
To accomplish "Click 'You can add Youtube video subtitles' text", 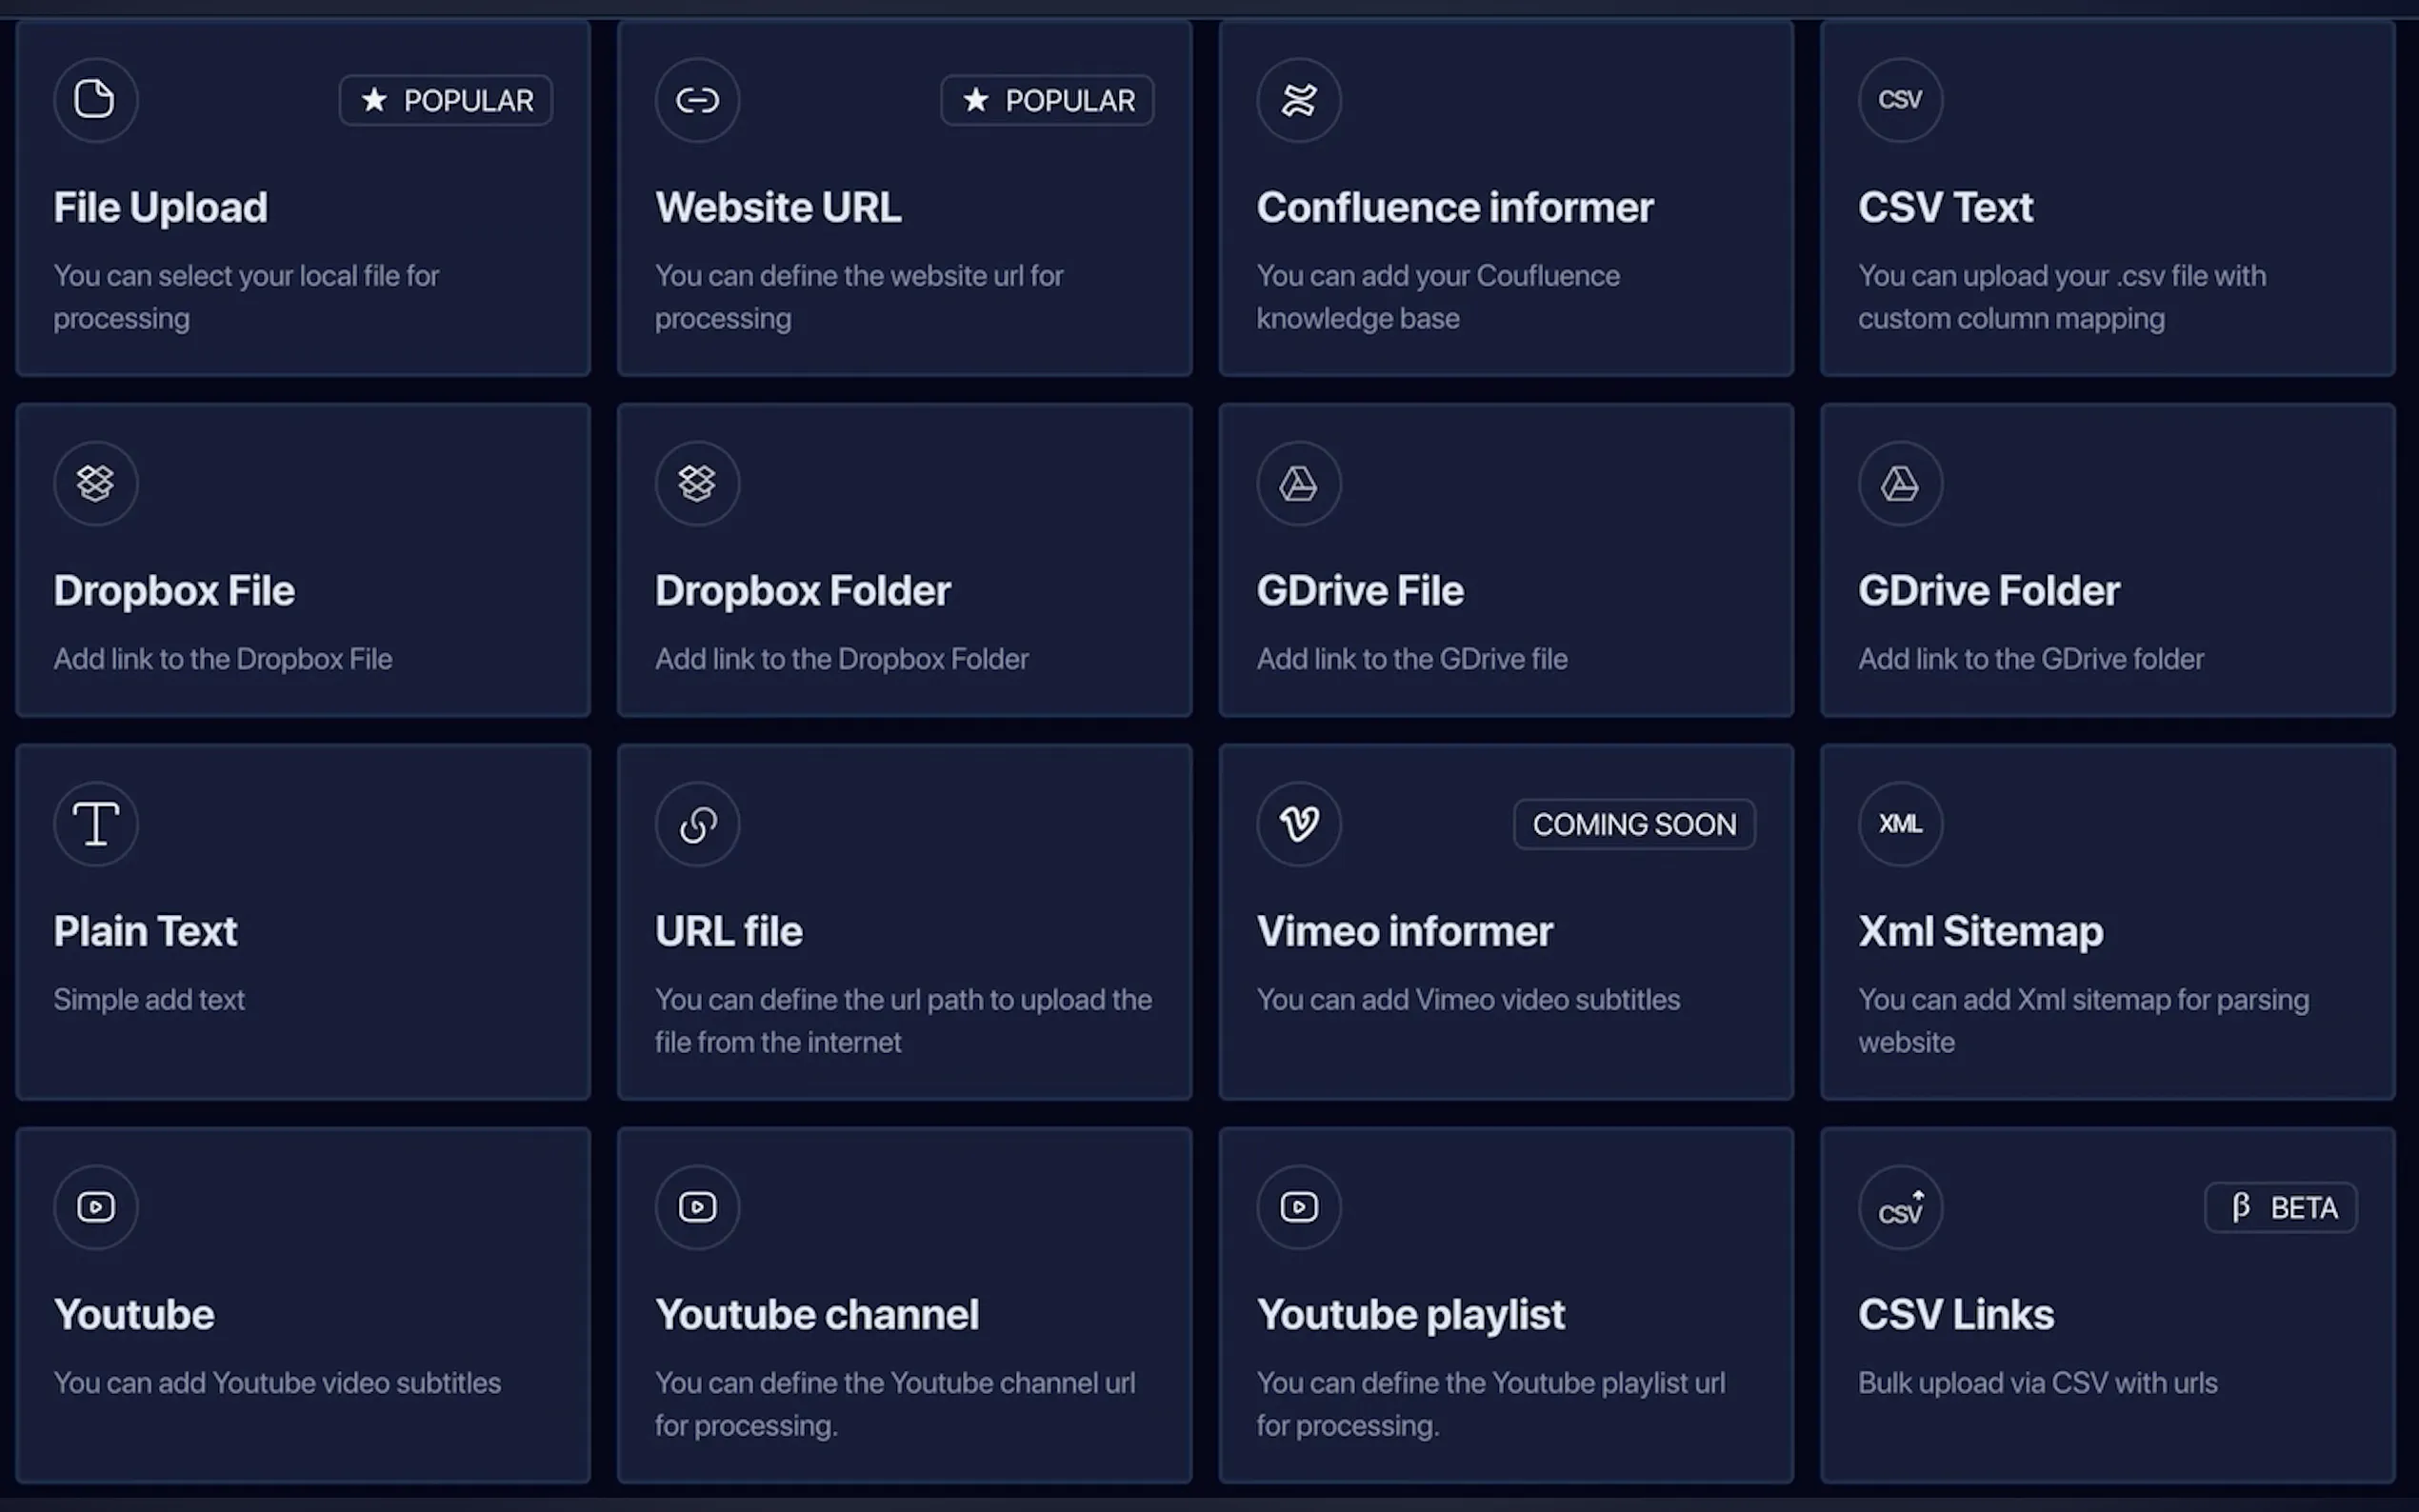I will pyautogui.click(x=277, y=1383).
